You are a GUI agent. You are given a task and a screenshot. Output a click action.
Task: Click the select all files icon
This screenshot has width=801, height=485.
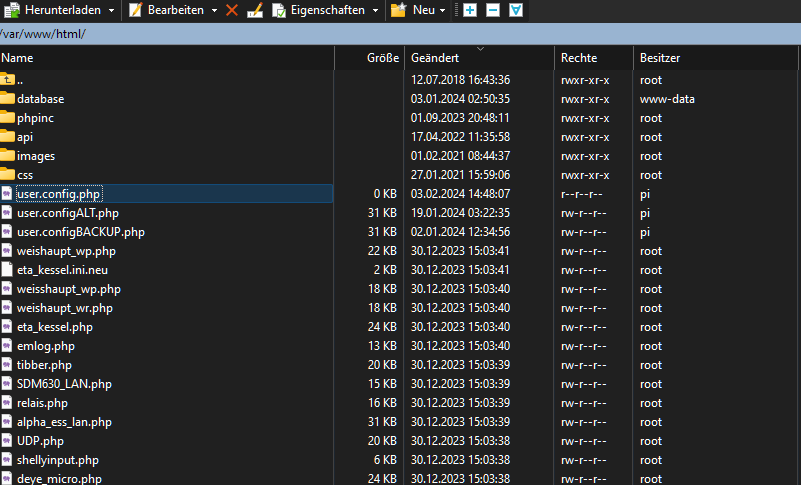(x=516, y=10)
